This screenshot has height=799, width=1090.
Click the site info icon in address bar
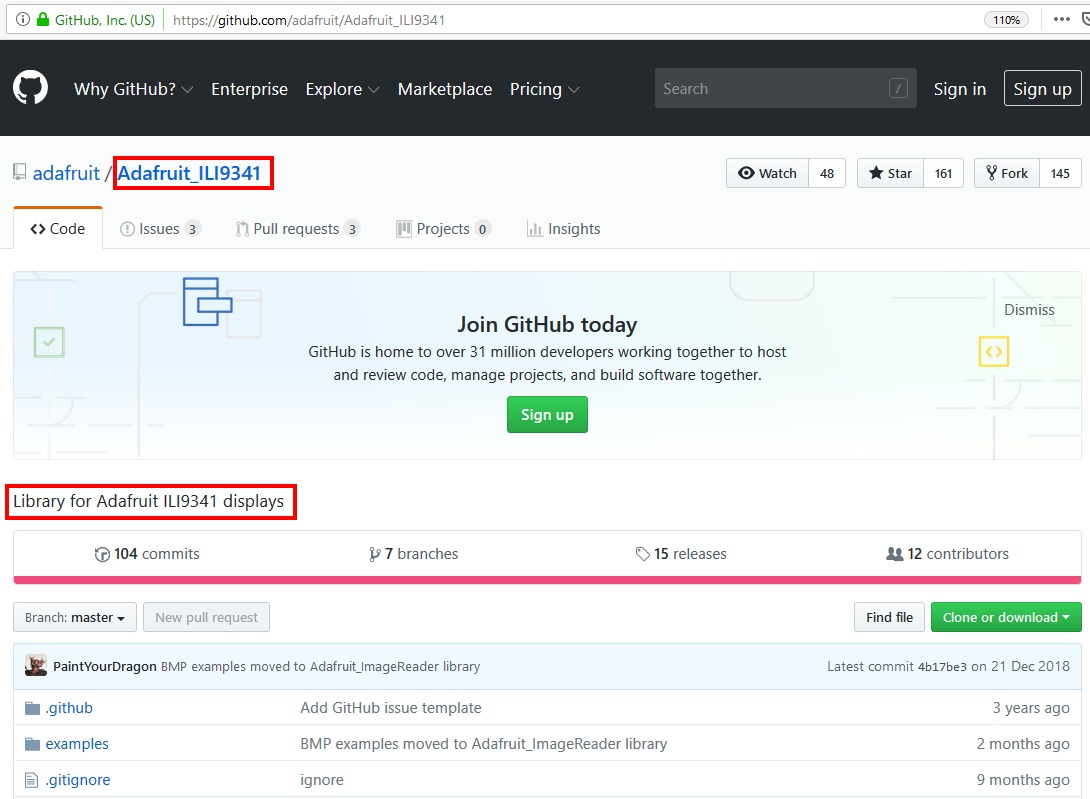(x=22, y=19)
